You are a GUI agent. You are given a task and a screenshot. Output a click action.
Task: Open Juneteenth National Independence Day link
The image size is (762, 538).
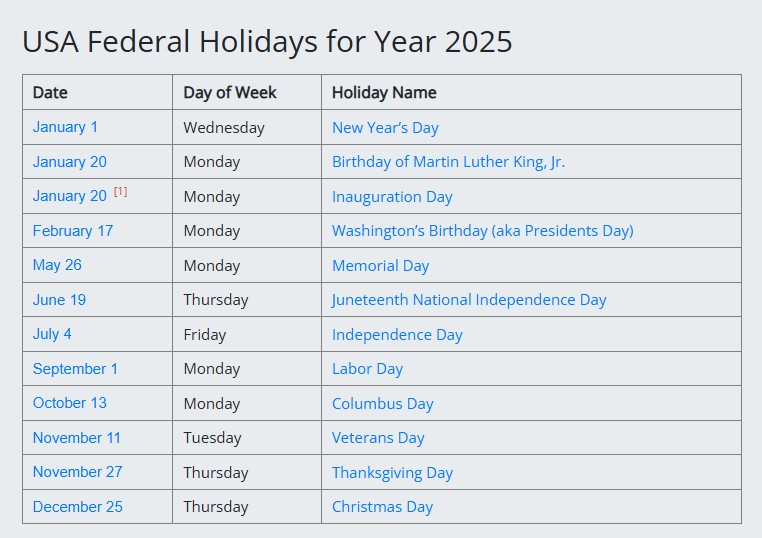469,300
